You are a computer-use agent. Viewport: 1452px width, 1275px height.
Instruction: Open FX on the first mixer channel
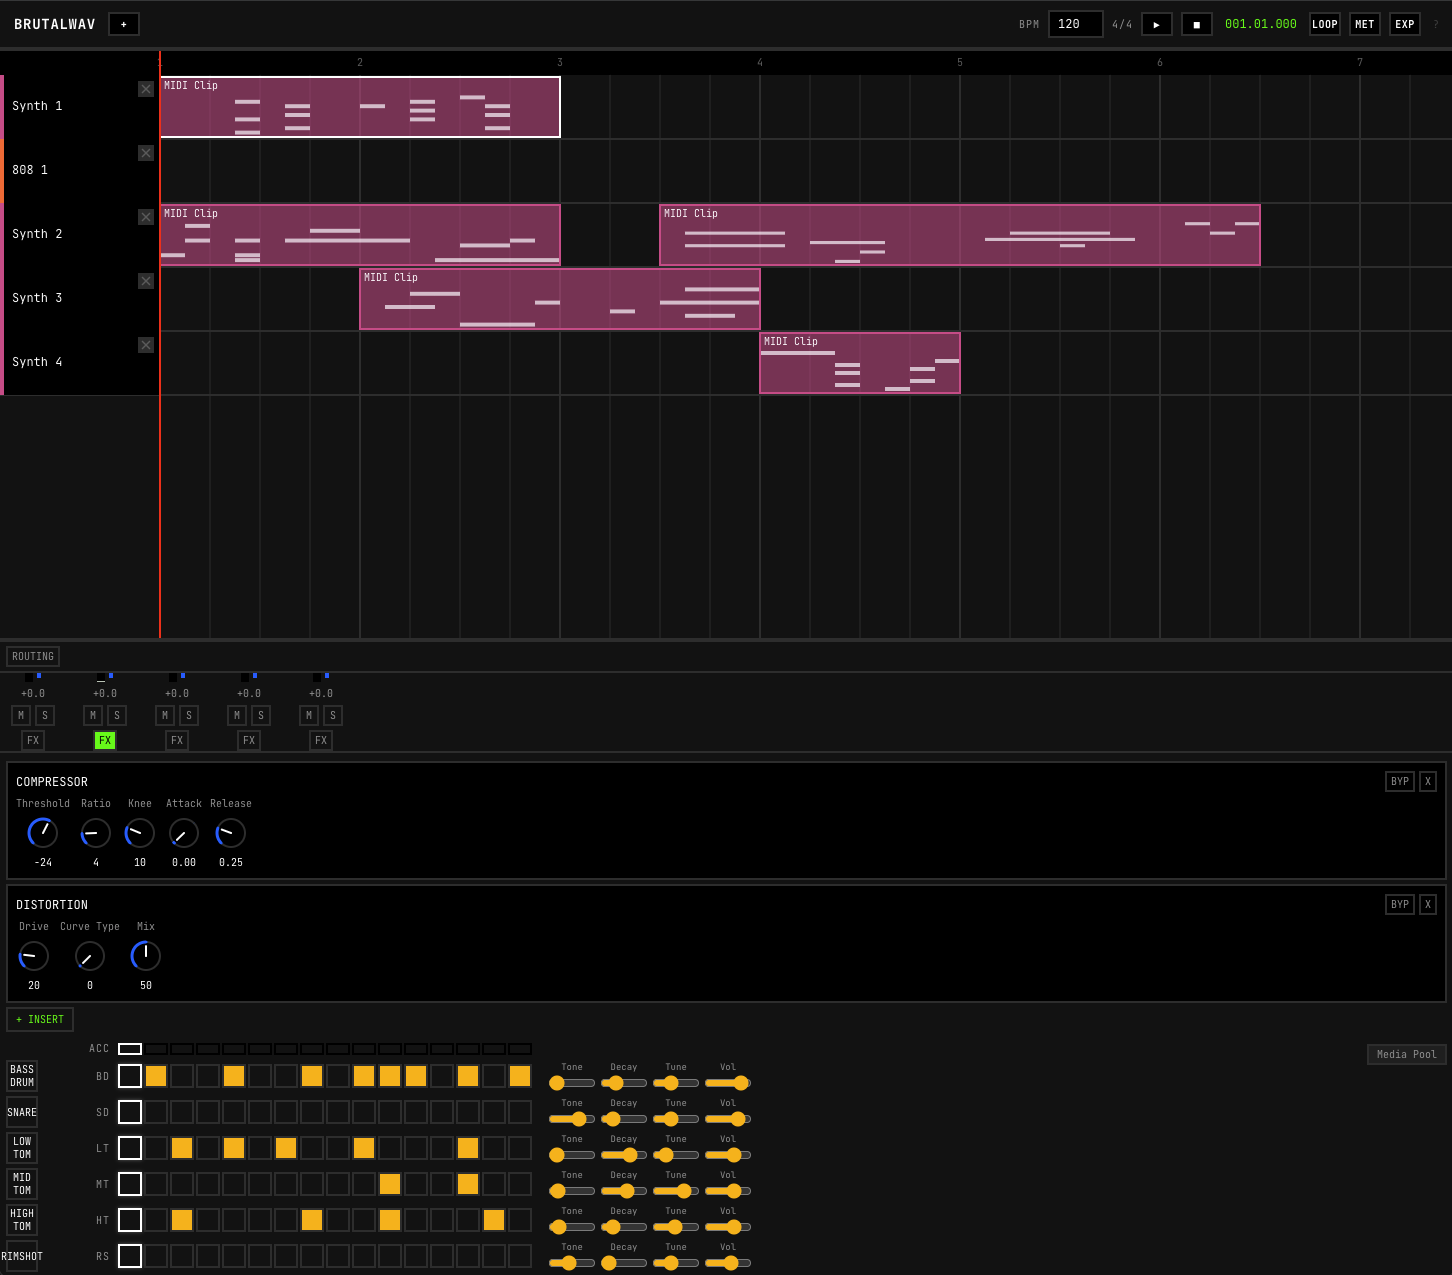tap(32, 740)
